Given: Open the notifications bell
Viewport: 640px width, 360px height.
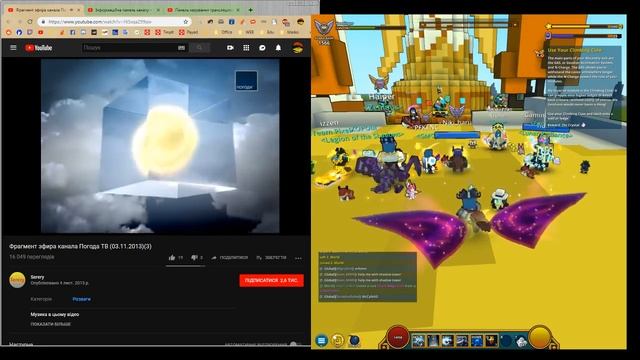Looking at the screenshot, I should (278, 48).
